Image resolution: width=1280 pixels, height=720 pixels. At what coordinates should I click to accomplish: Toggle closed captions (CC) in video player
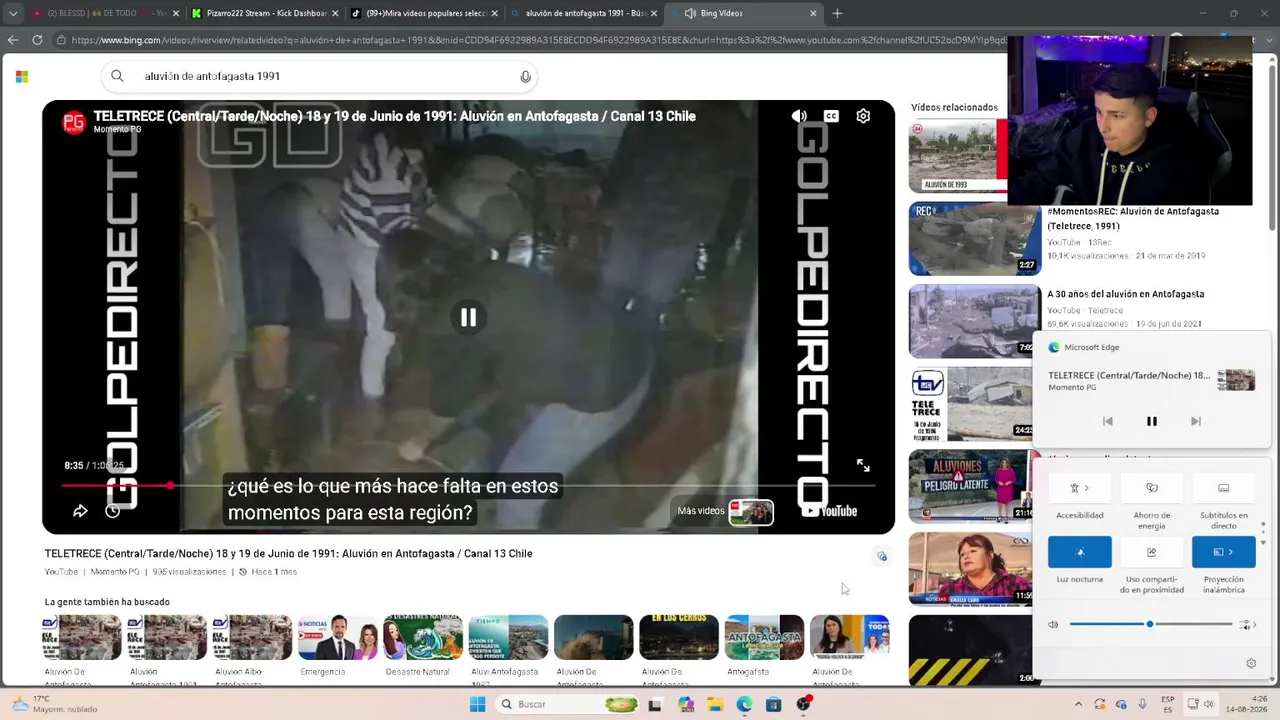coord(831,116)
